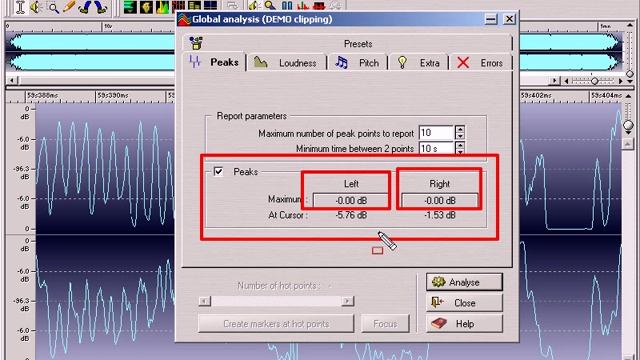Click the Focus button
This screenshot has height=360, width=640.
(385, 324)
